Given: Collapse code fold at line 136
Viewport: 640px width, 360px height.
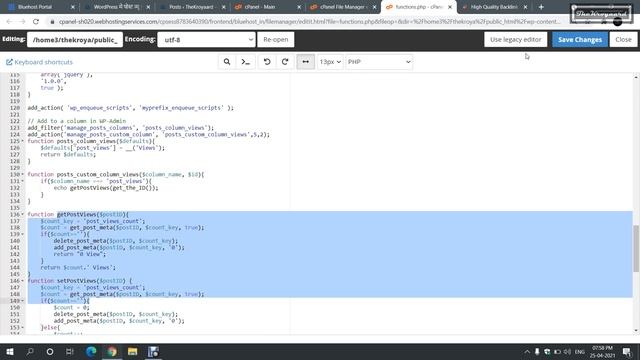Looking at the screenshot, I should tap(22, 214).
